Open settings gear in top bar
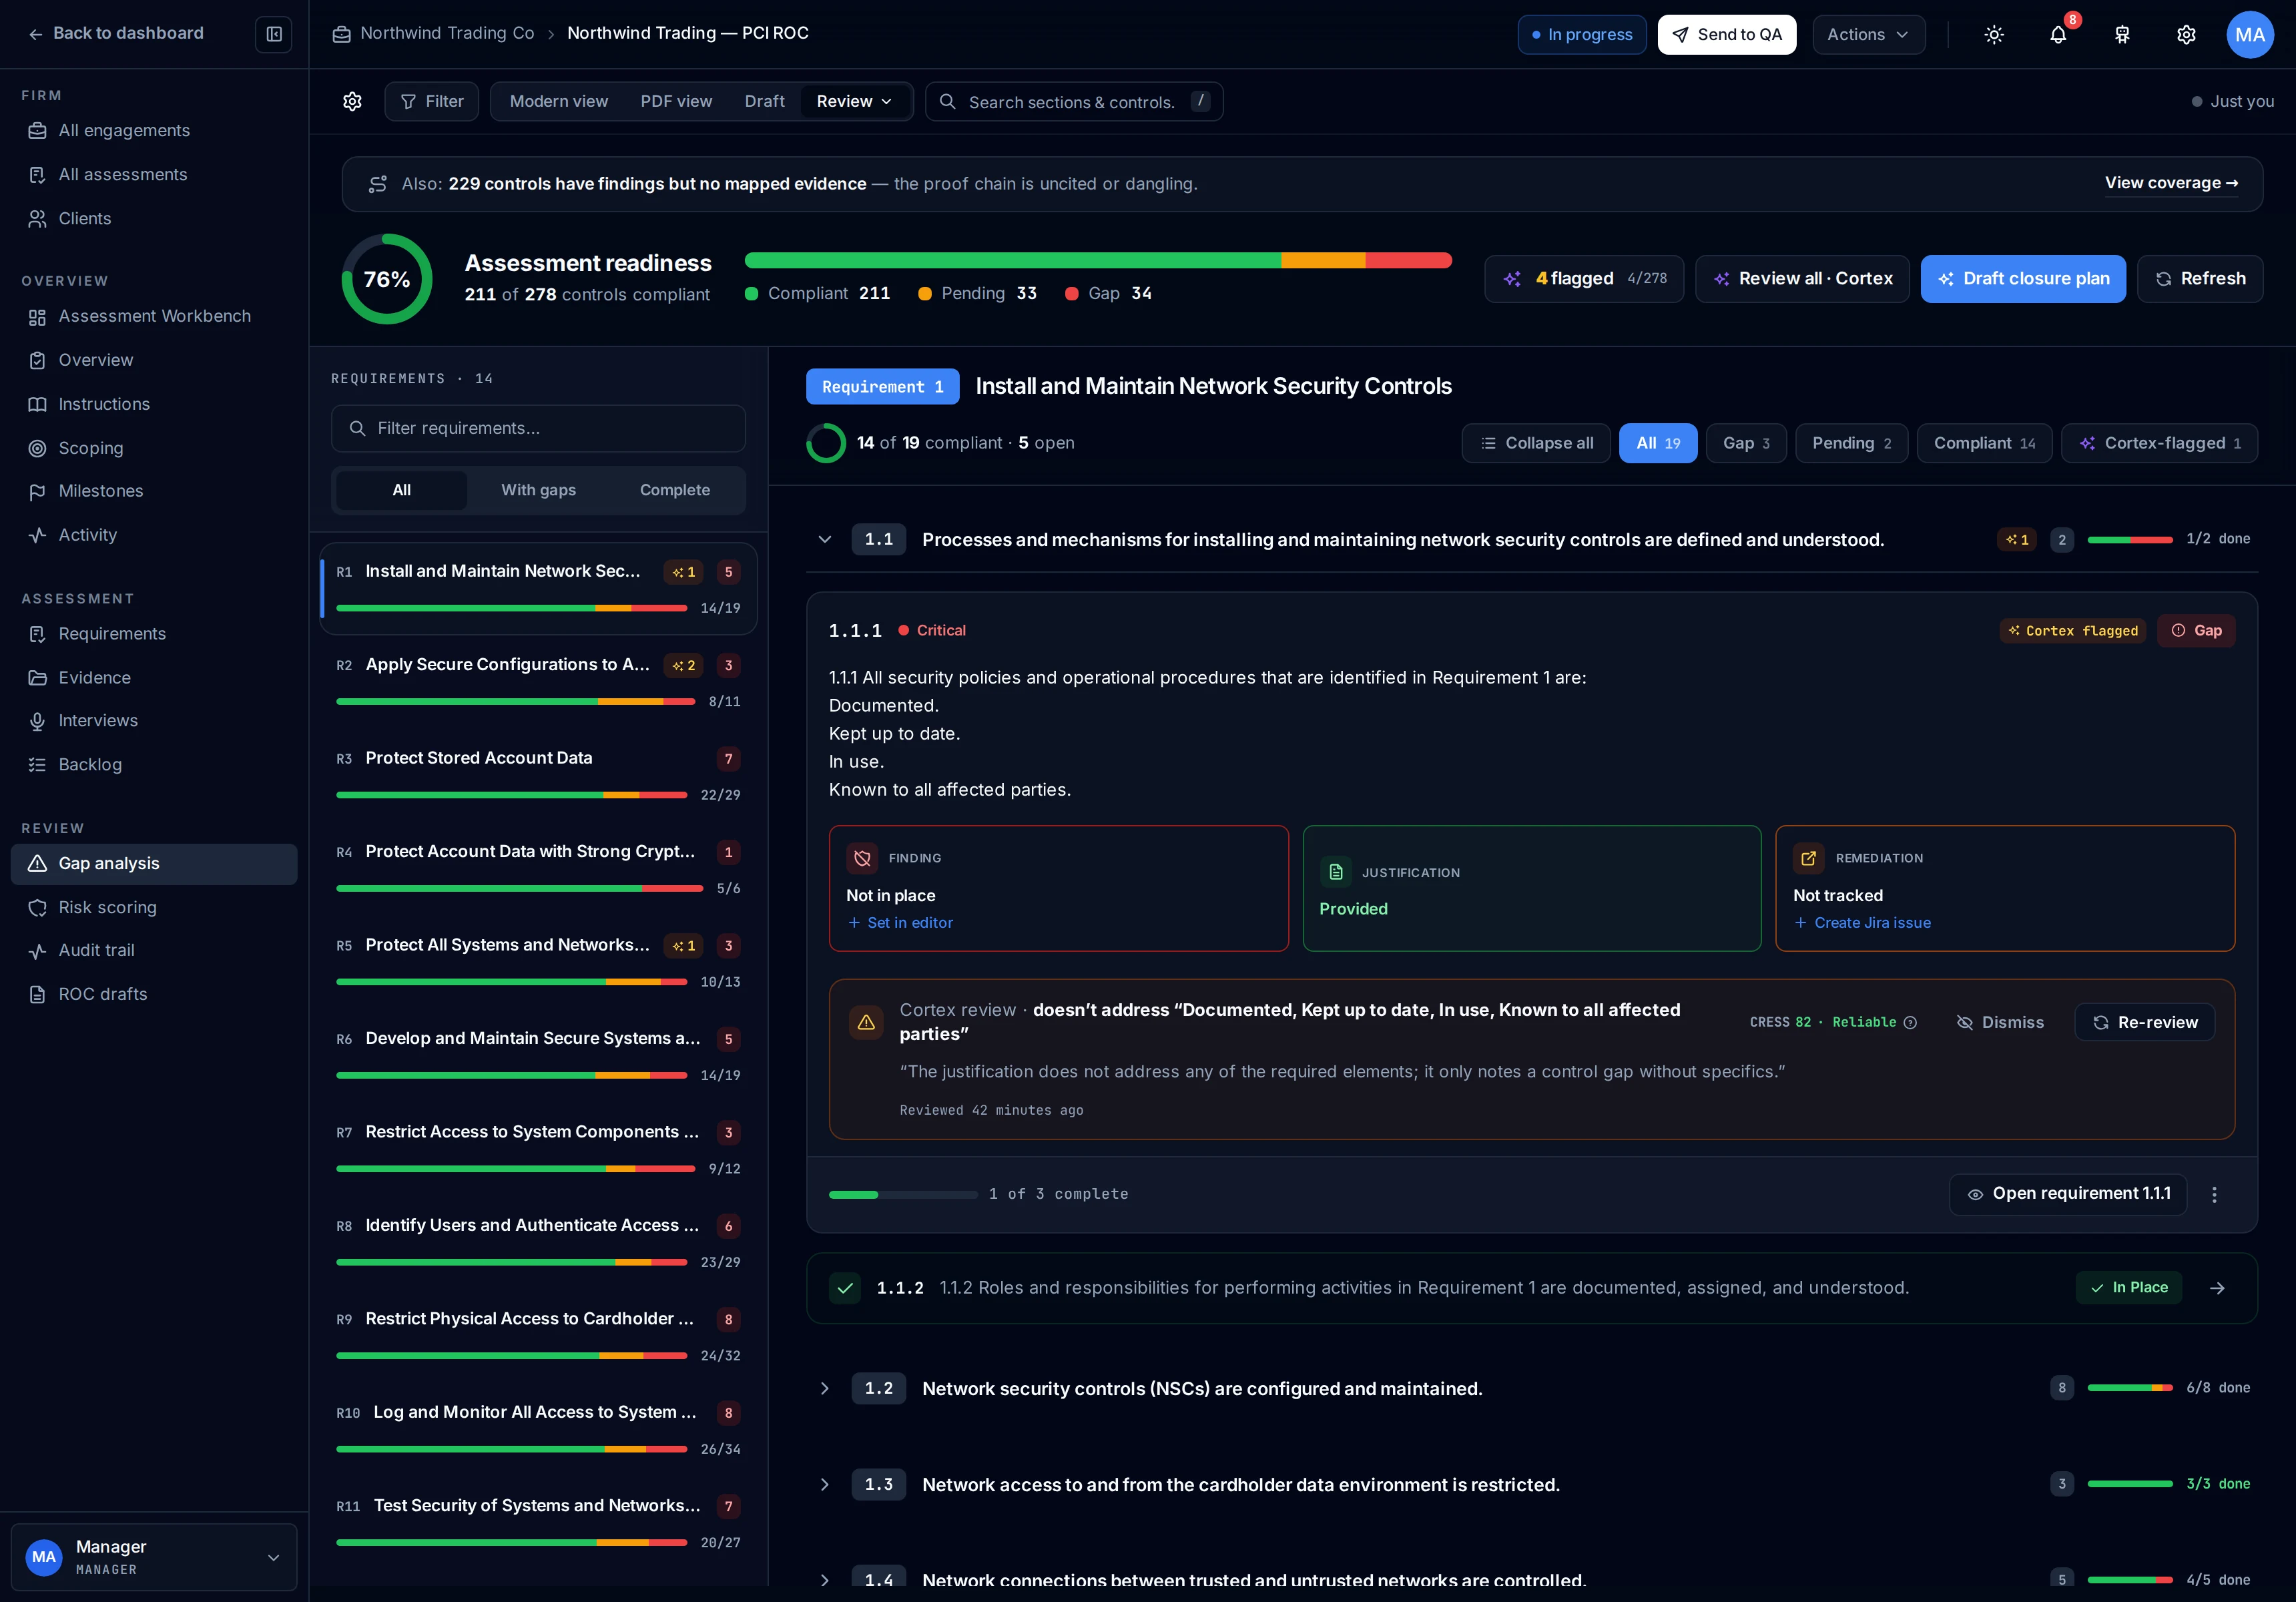 [x=2186, y=35]
